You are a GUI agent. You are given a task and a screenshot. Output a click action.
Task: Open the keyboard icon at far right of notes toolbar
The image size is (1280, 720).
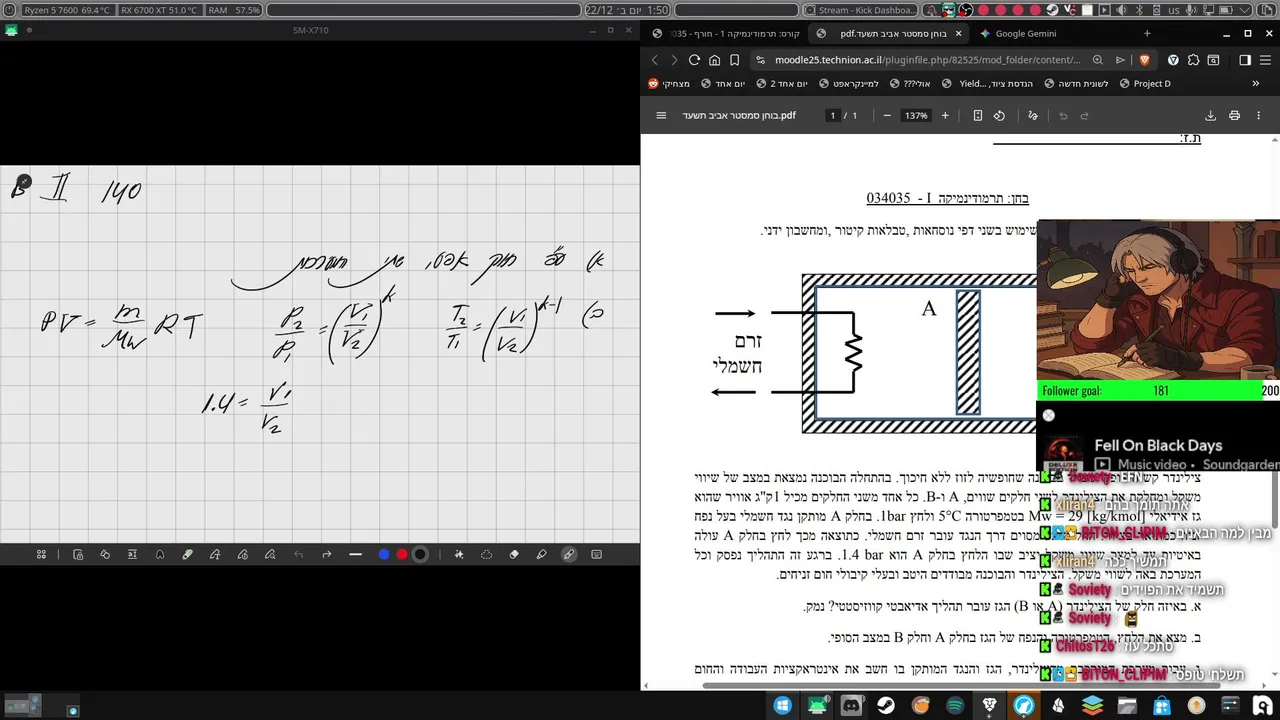point(597,554)
